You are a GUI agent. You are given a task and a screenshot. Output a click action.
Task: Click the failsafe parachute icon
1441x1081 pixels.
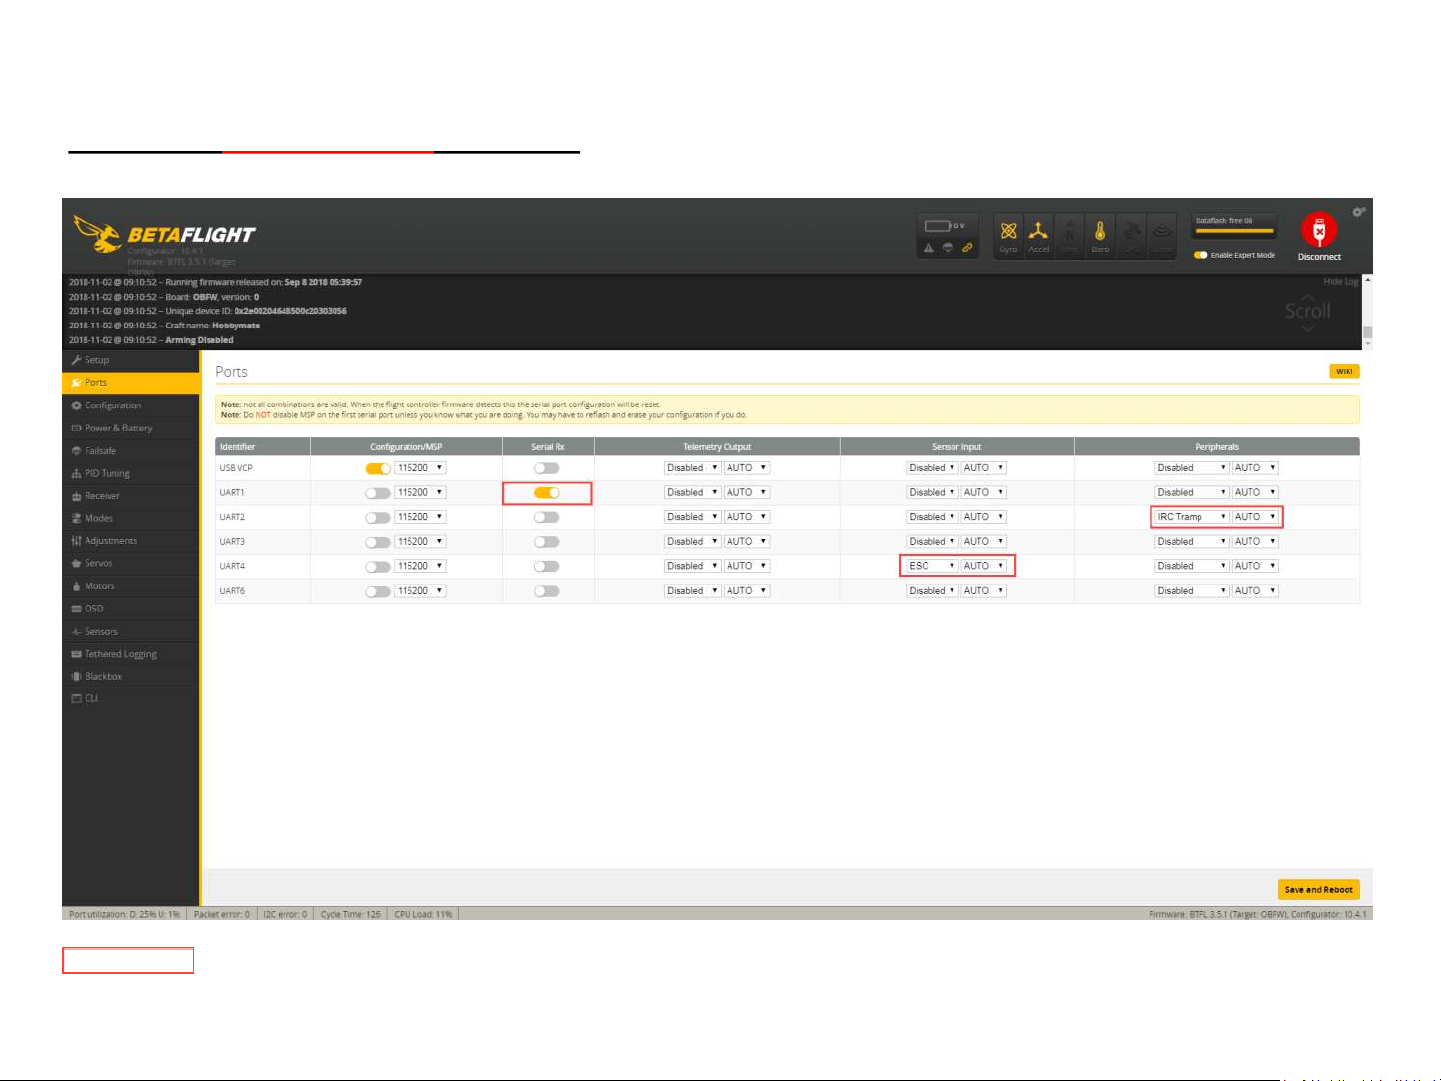point(948,248)
